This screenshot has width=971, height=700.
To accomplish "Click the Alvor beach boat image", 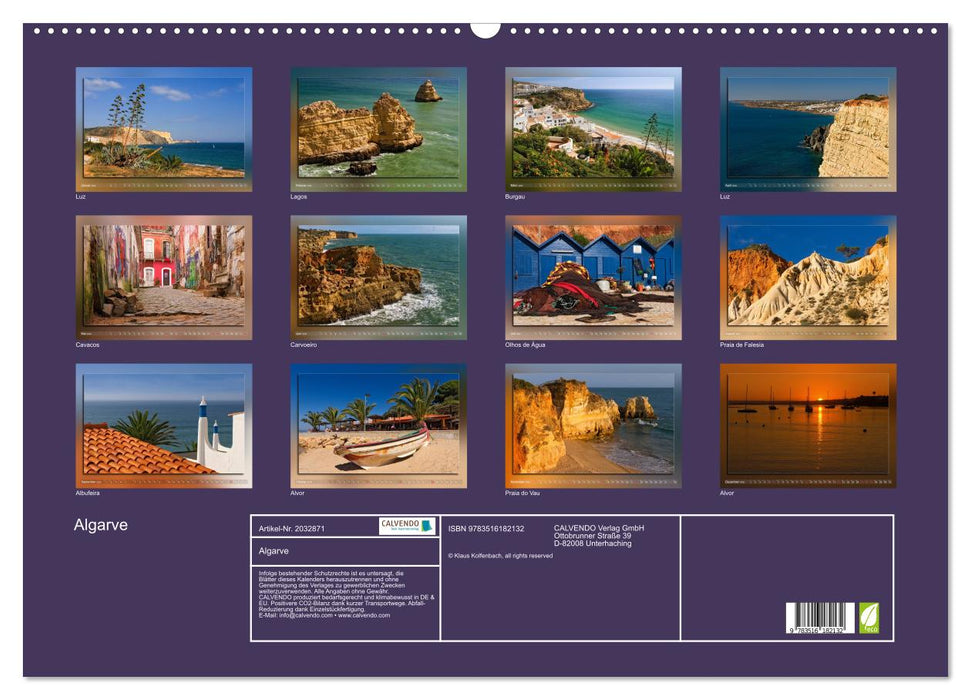I will (x=377, y=425).
